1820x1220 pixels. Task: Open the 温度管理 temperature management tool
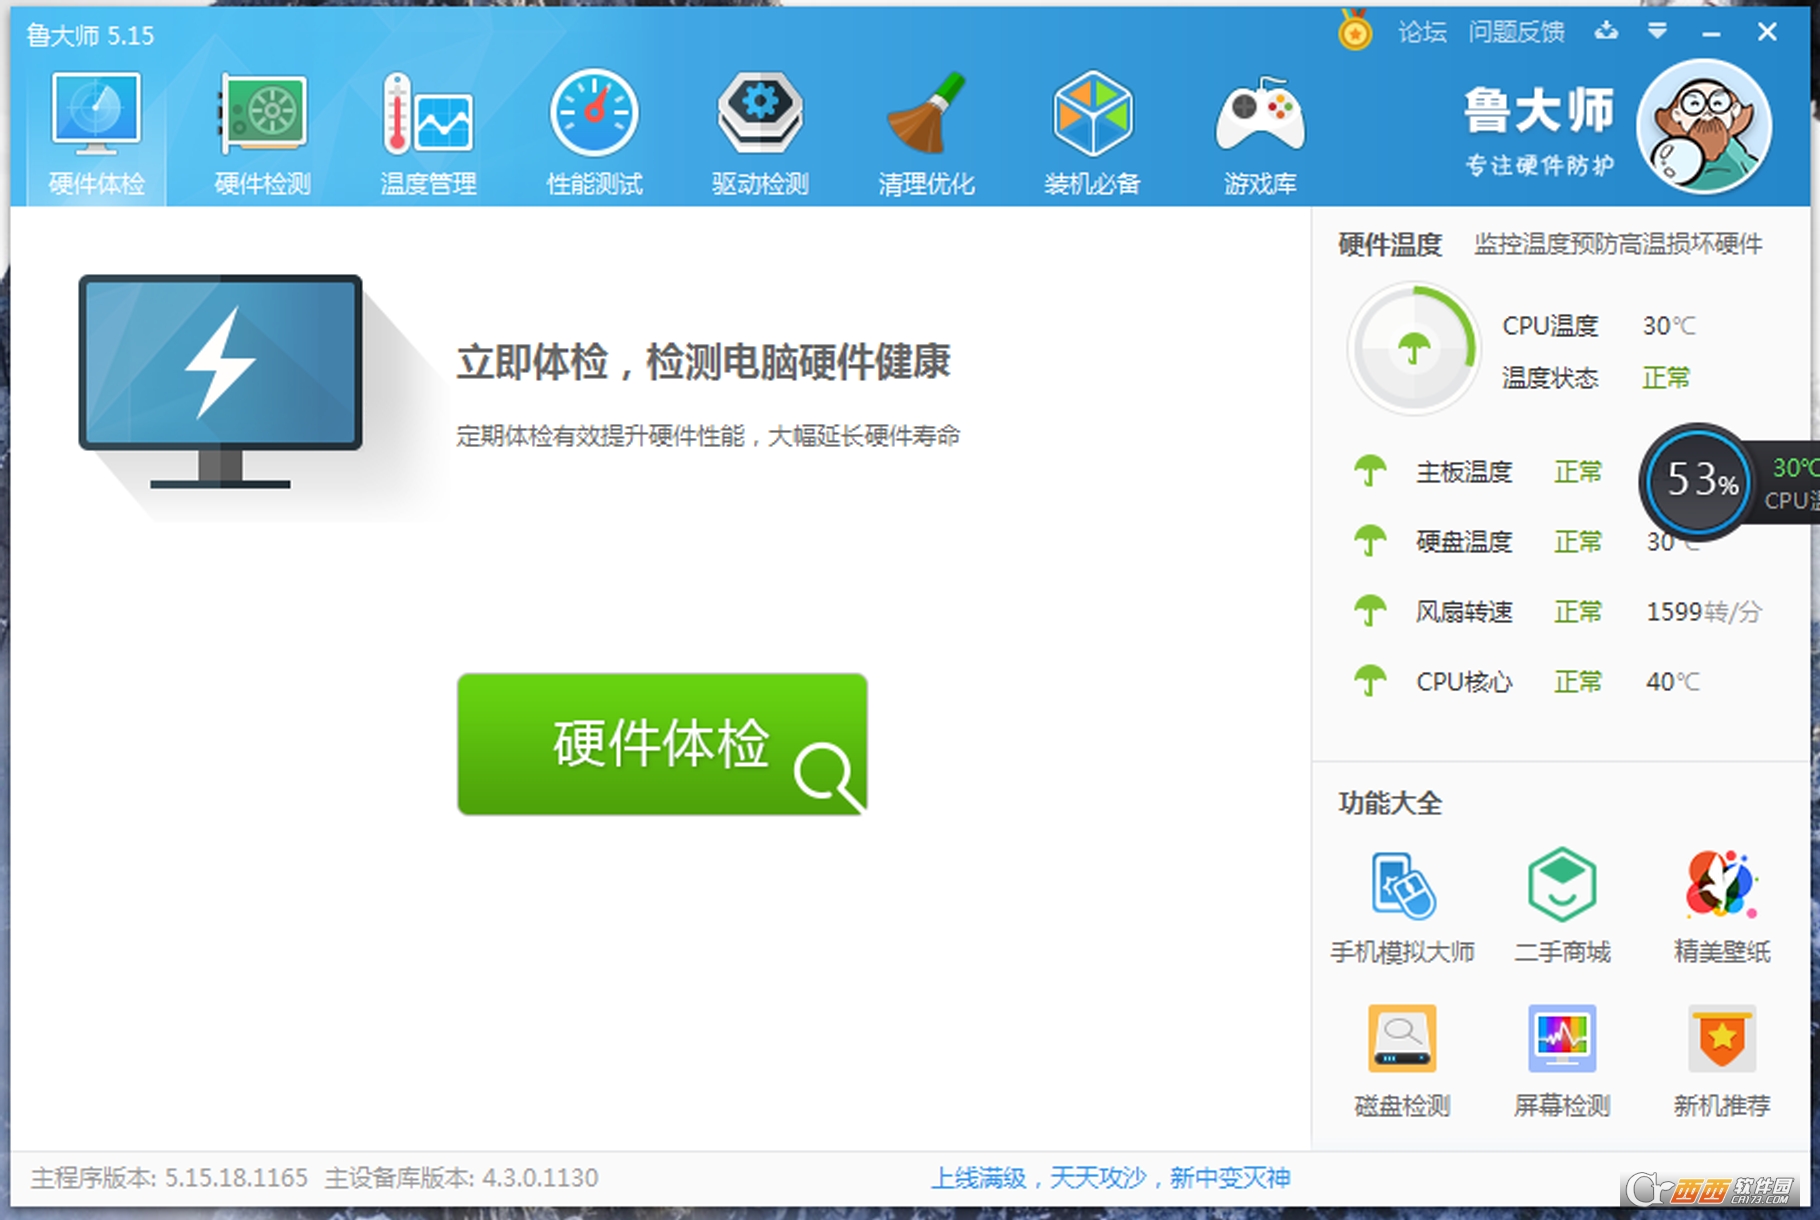click(x=427, y=130)
